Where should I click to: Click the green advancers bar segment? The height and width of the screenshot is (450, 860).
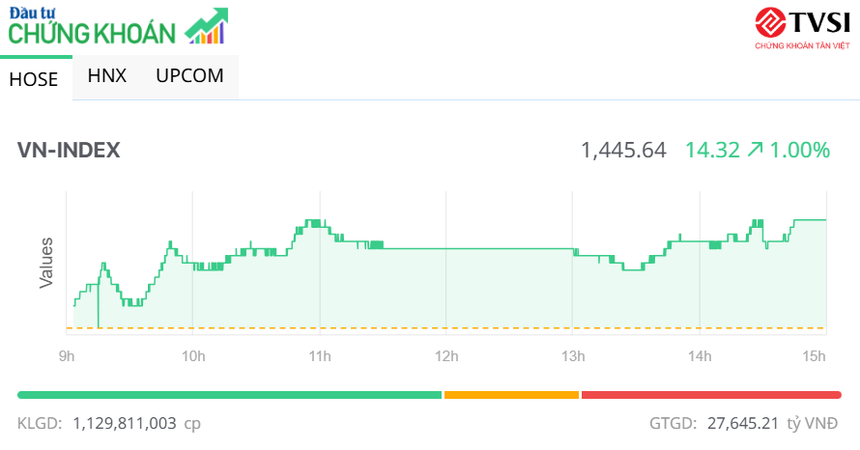(229, 395)
